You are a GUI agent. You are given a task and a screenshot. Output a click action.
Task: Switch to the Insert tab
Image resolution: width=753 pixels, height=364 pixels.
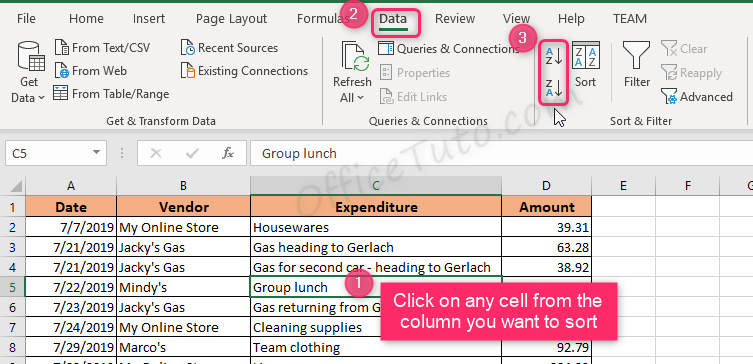(x=149, y=19)
